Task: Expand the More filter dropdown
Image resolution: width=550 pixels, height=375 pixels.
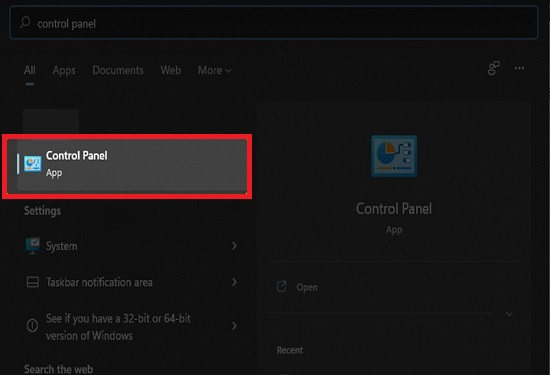Action: [214, 70]
